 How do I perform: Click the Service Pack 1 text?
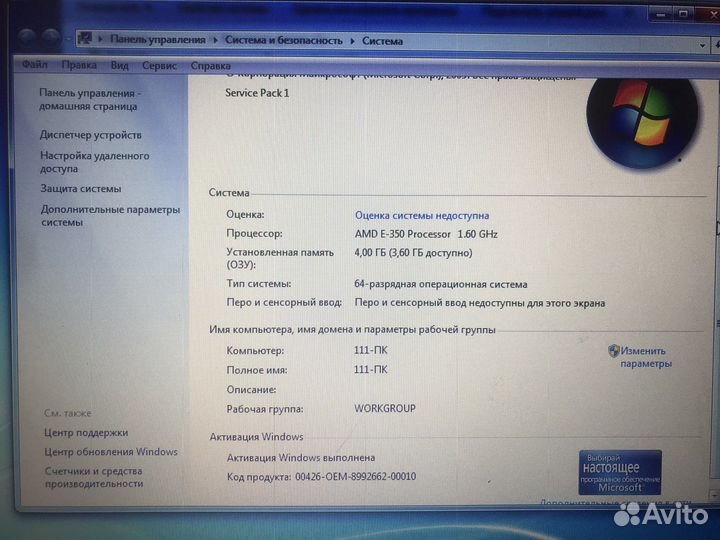click(x=257, y=93)
